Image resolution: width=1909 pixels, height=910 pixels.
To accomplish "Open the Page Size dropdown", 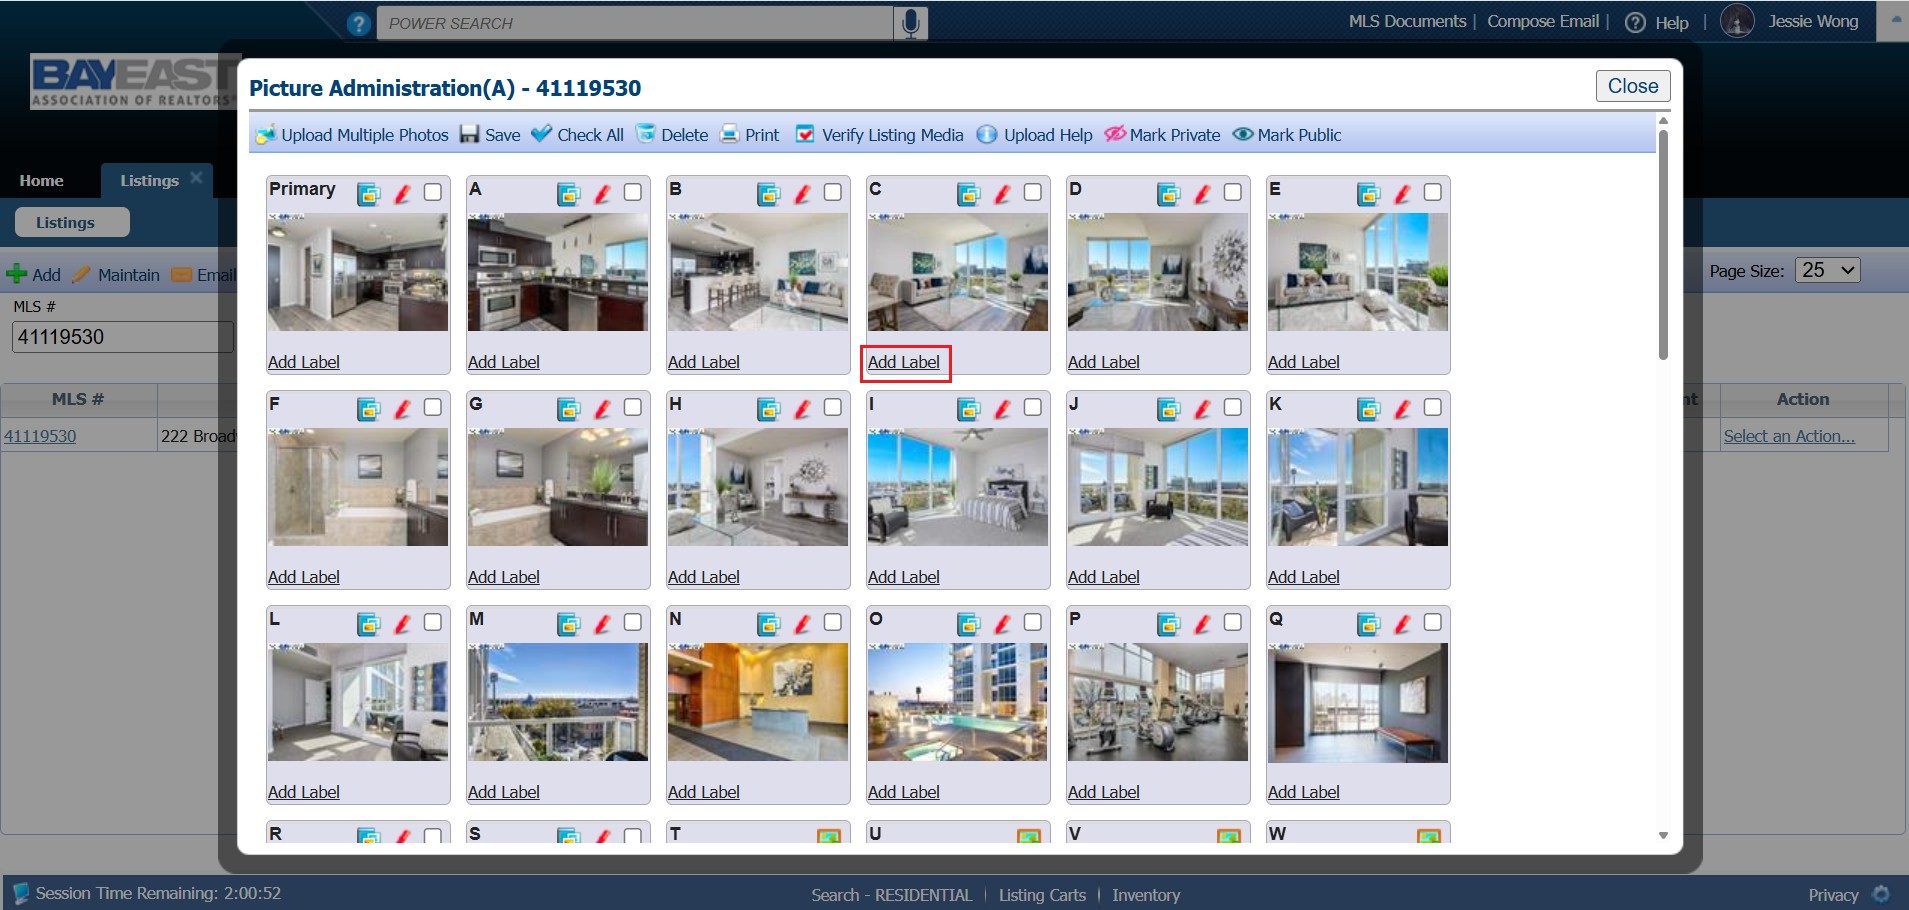I will point(1827,270).
